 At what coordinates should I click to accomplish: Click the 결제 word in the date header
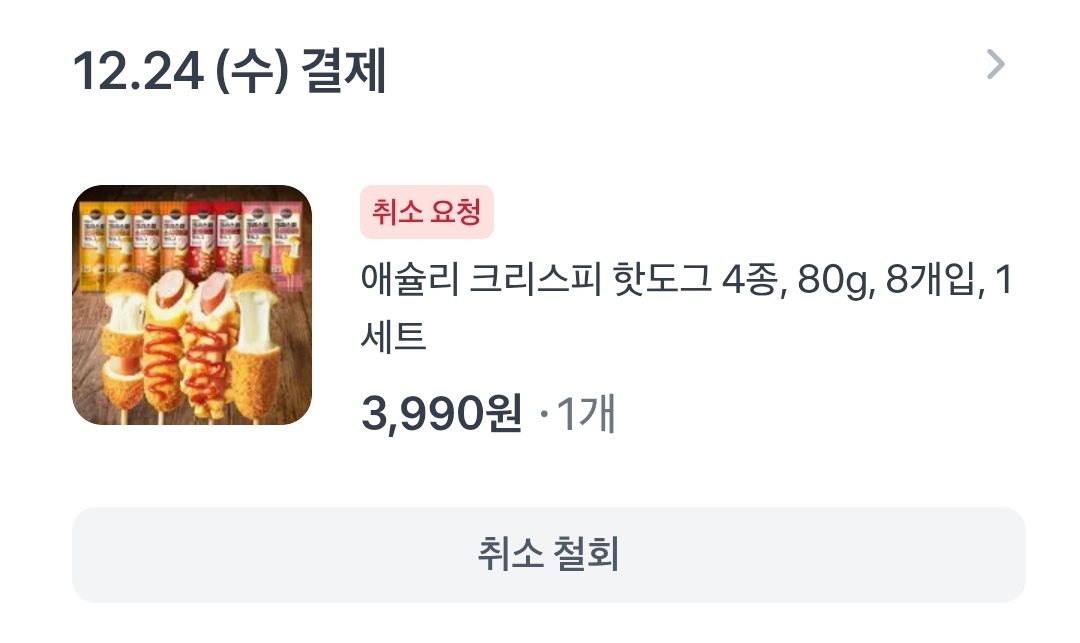[344, 70]
